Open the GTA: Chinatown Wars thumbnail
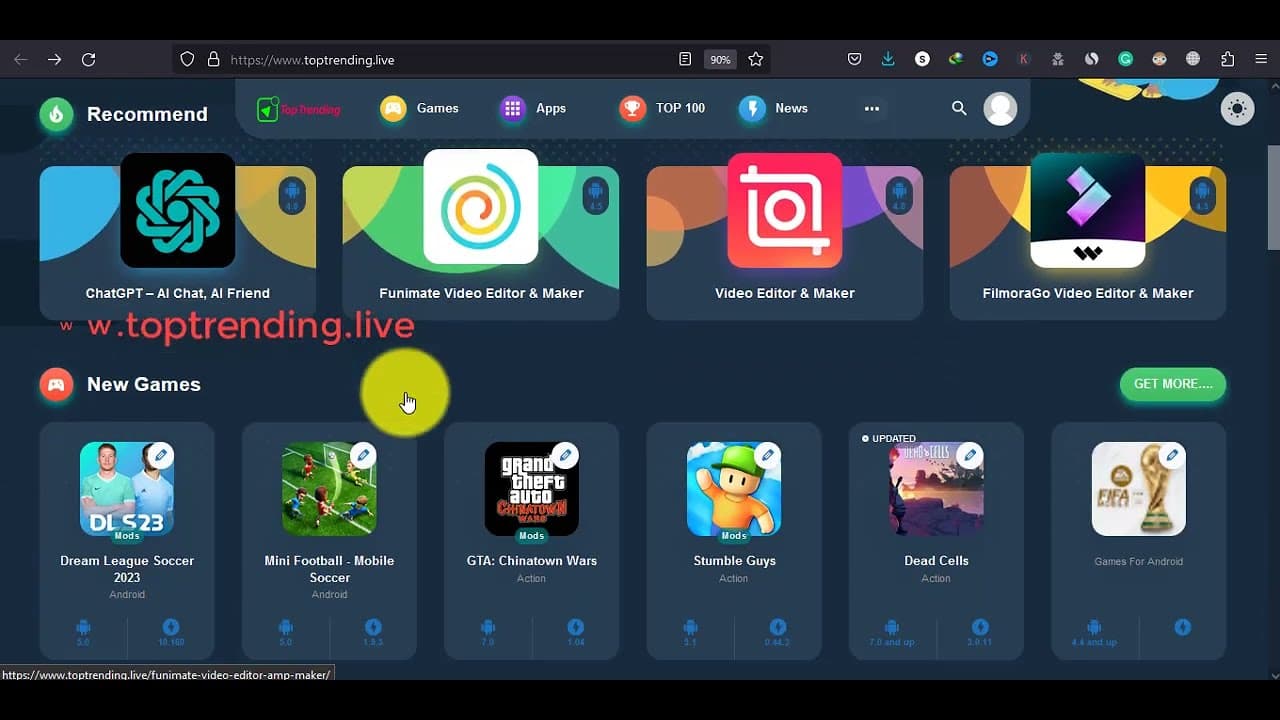This screenshot has height=720, width=1280. point(532,489)
